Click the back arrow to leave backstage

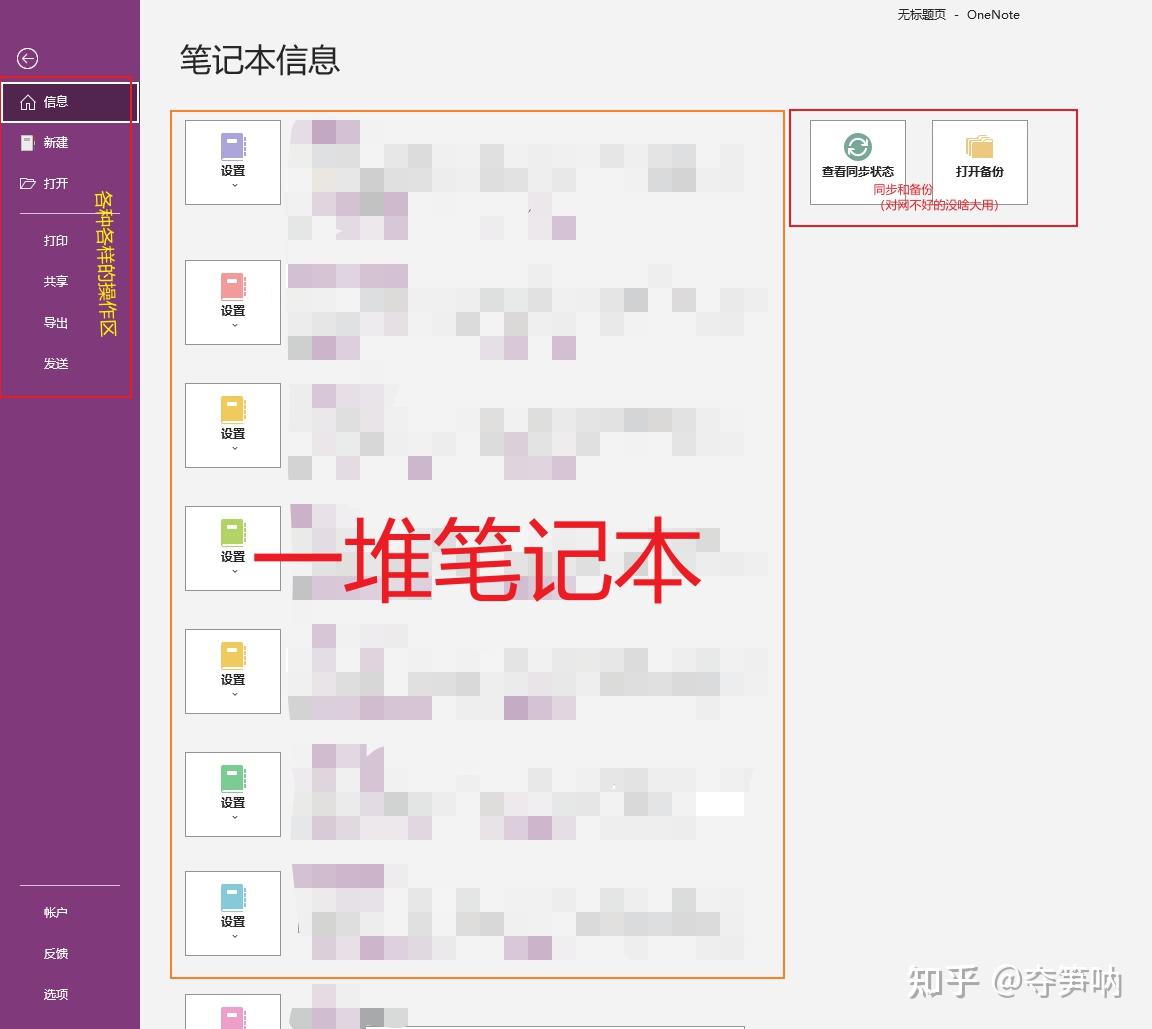tap(27, 58)
